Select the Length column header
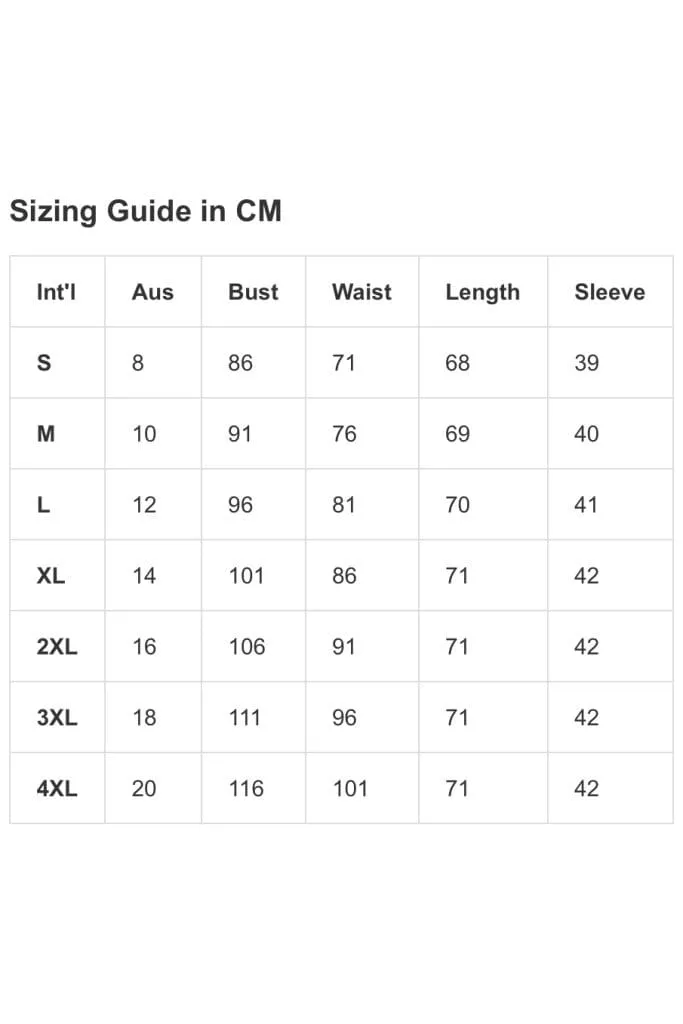Viewport: 683px width, 1024px height. tap(483, 293)
